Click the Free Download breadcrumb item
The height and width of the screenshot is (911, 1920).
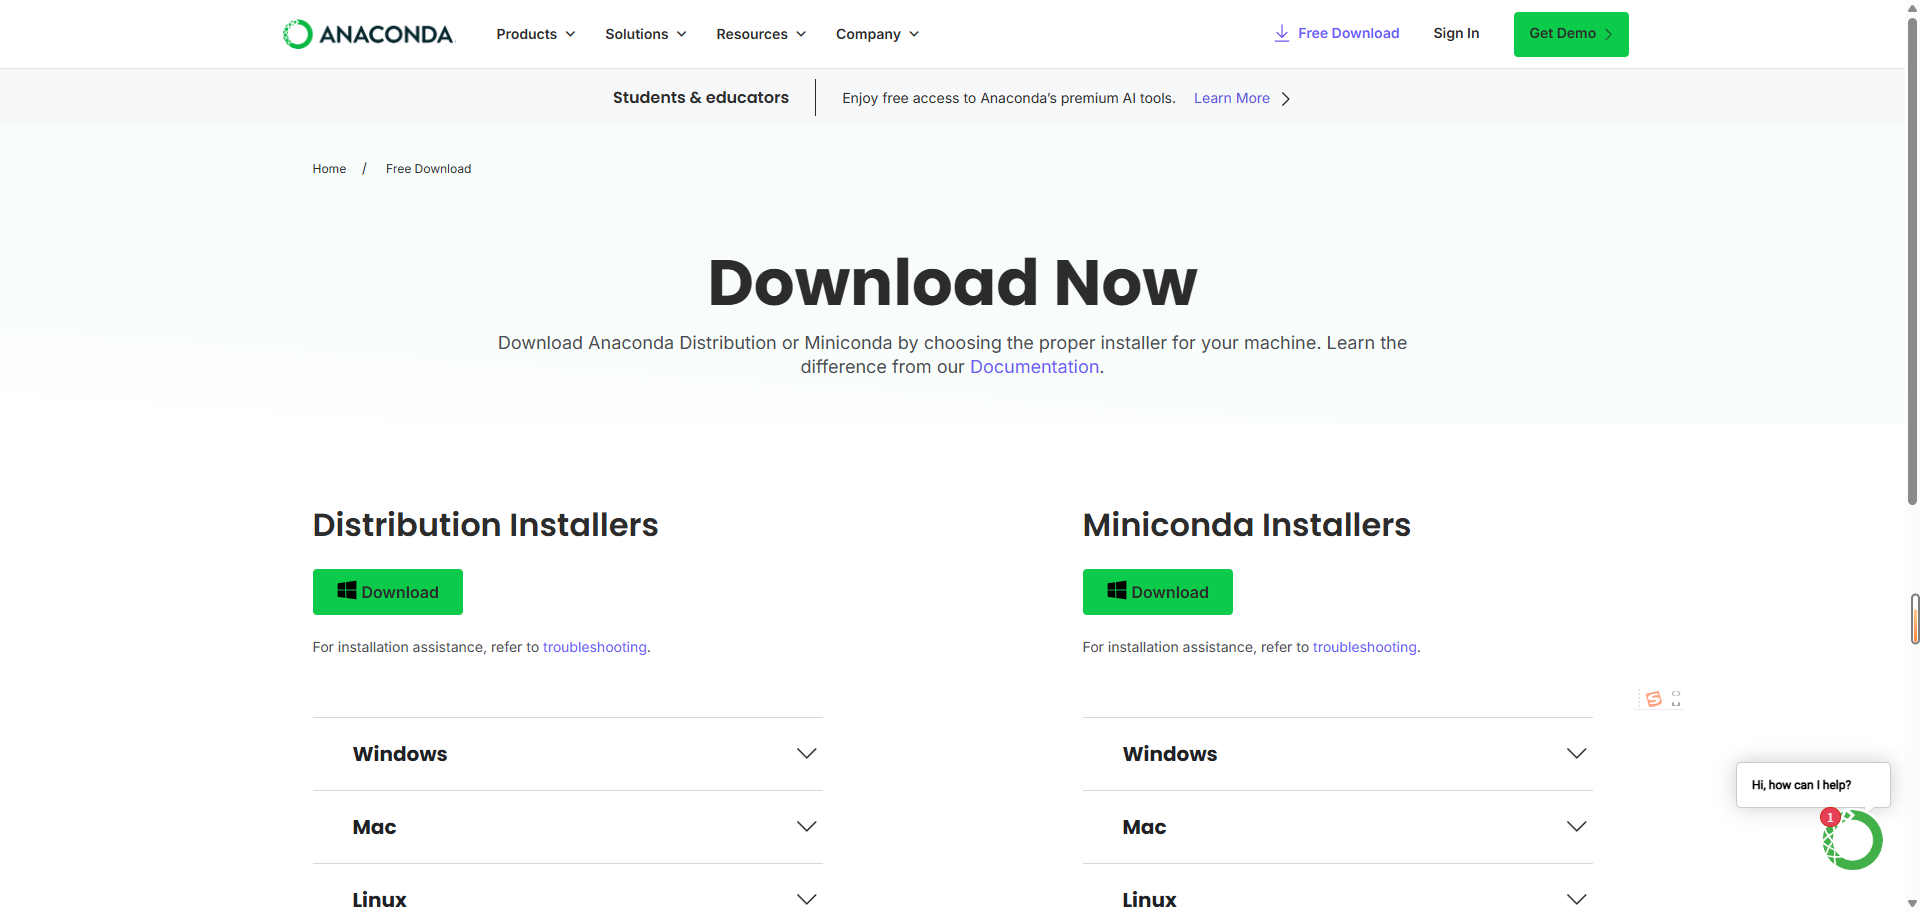pyautogui.click(x=428, y=169)
